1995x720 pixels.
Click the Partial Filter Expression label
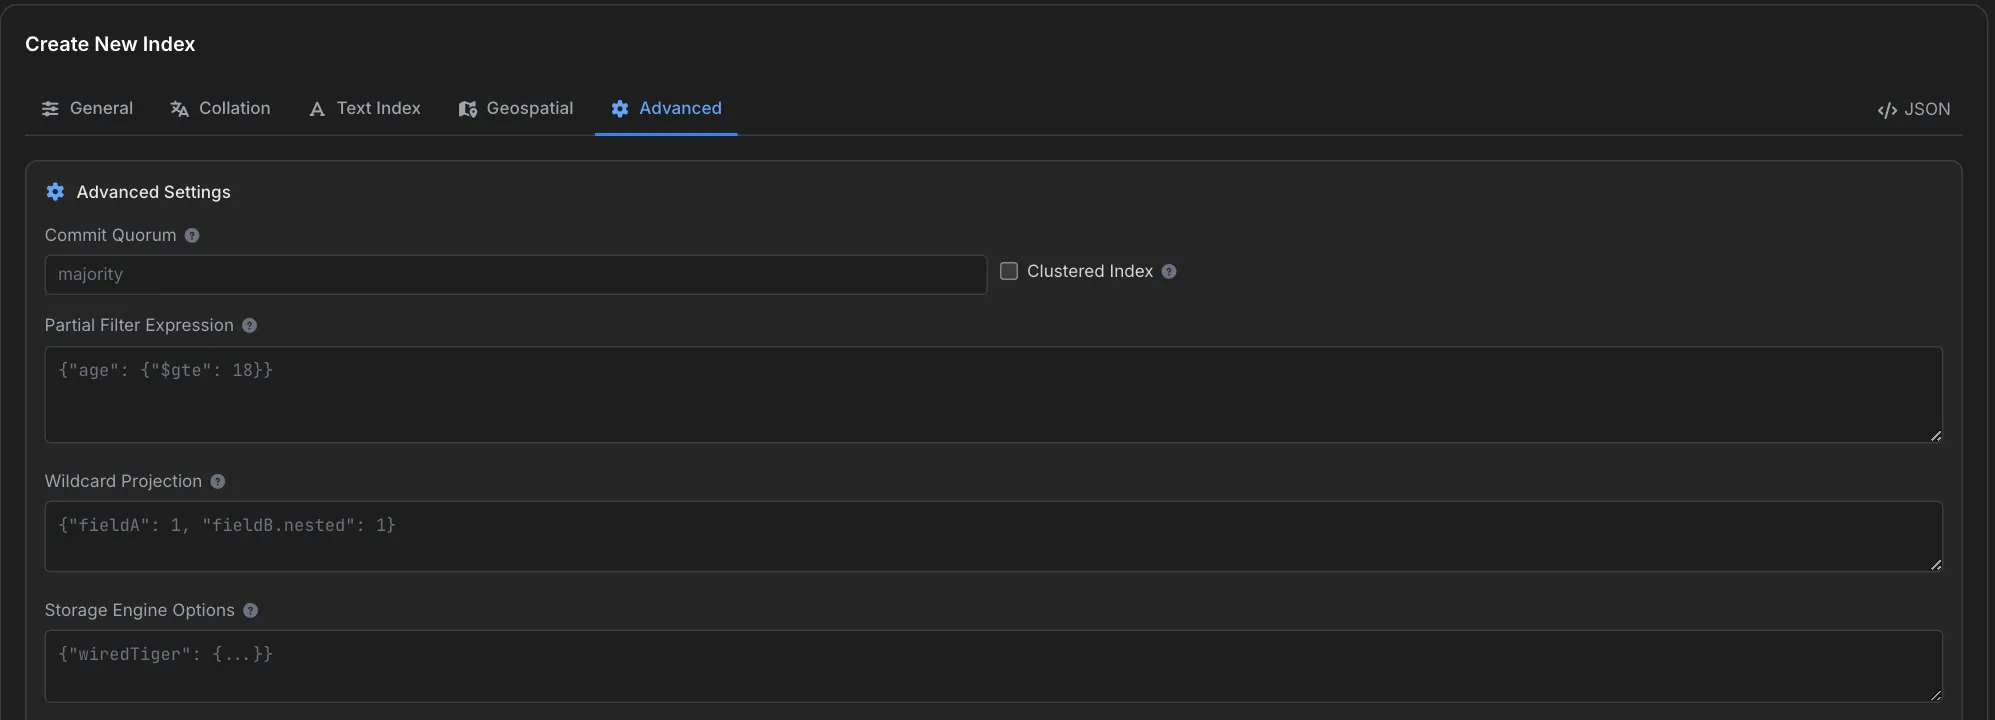tap(139, 325)
